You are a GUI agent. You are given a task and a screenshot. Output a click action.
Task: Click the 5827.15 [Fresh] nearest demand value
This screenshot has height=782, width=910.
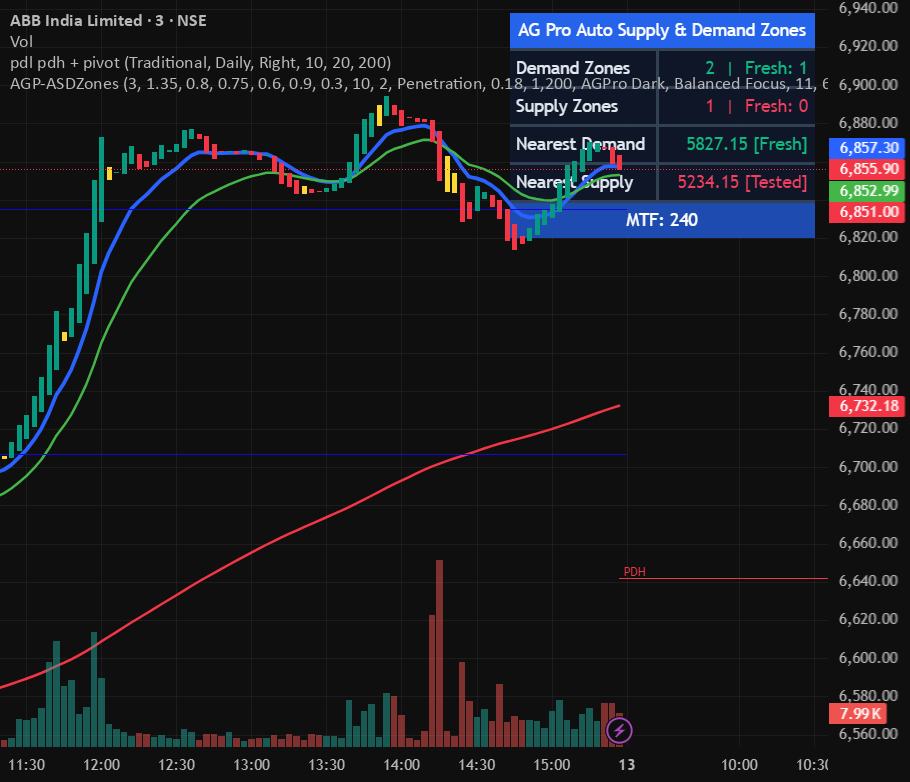coord(746,144)
